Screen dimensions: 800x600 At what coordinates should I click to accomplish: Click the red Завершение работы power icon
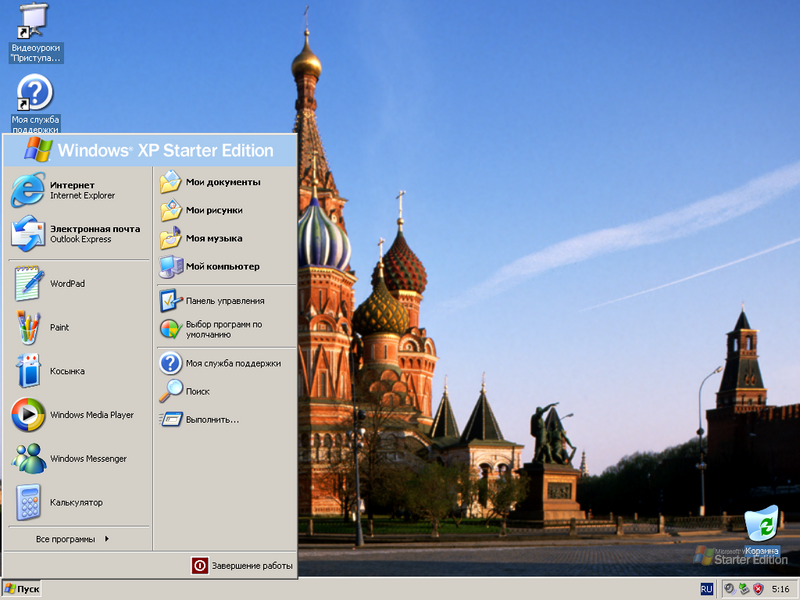[200, 565]
